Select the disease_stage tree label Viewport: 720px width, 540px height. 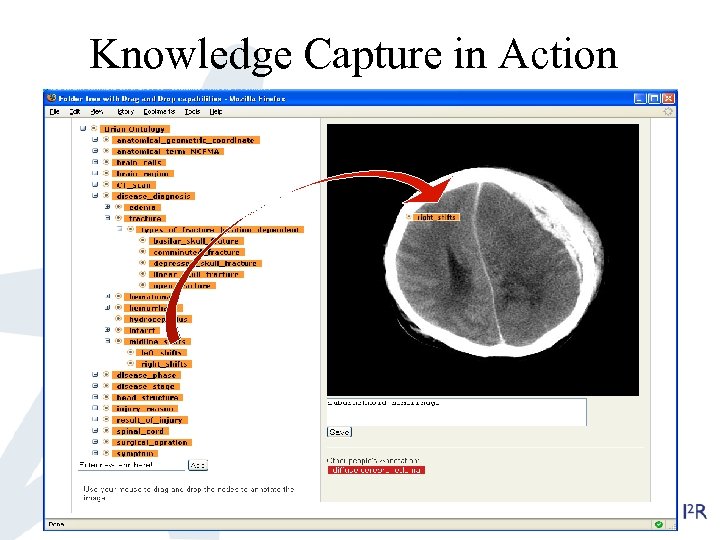[146, 386]
